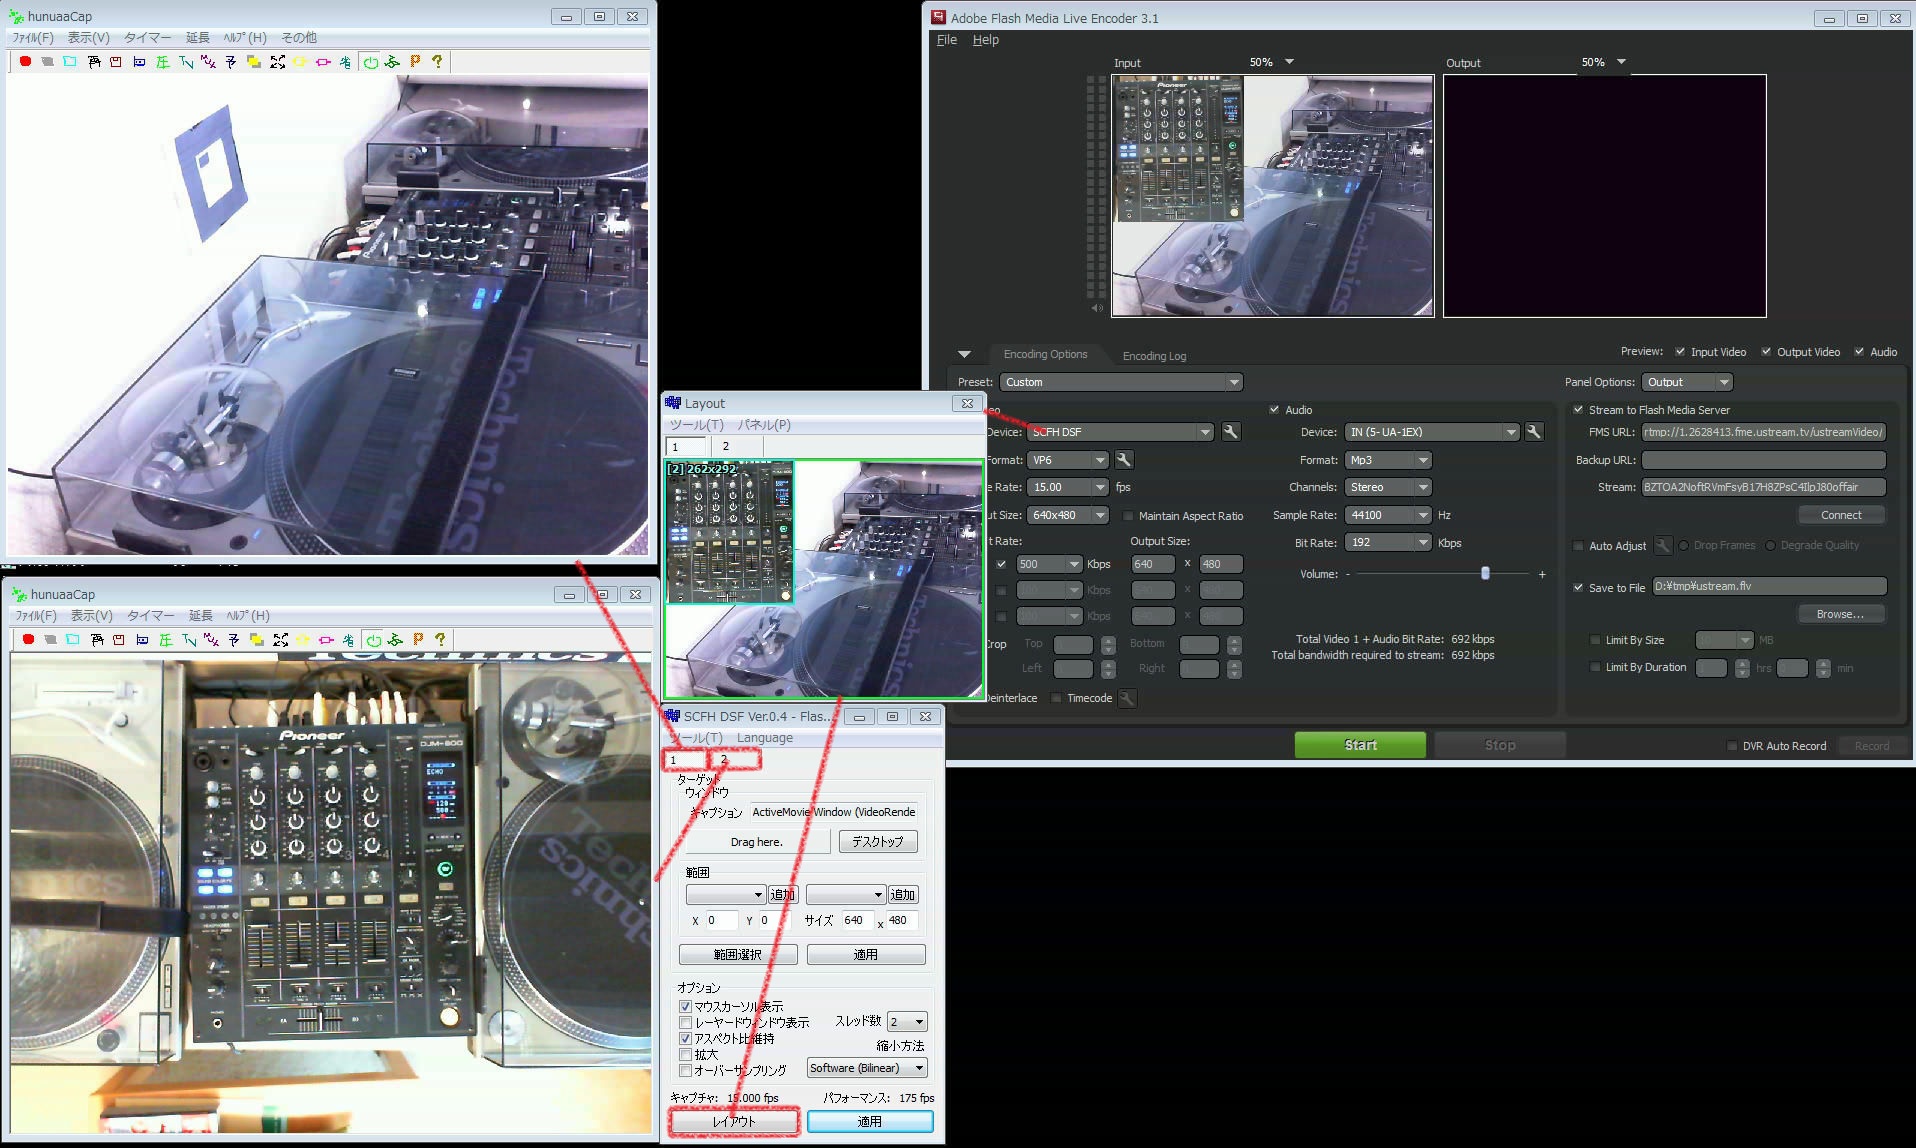Click question mark help icon in hunuaaCap window with その他 menu

[x=437, y=62]
